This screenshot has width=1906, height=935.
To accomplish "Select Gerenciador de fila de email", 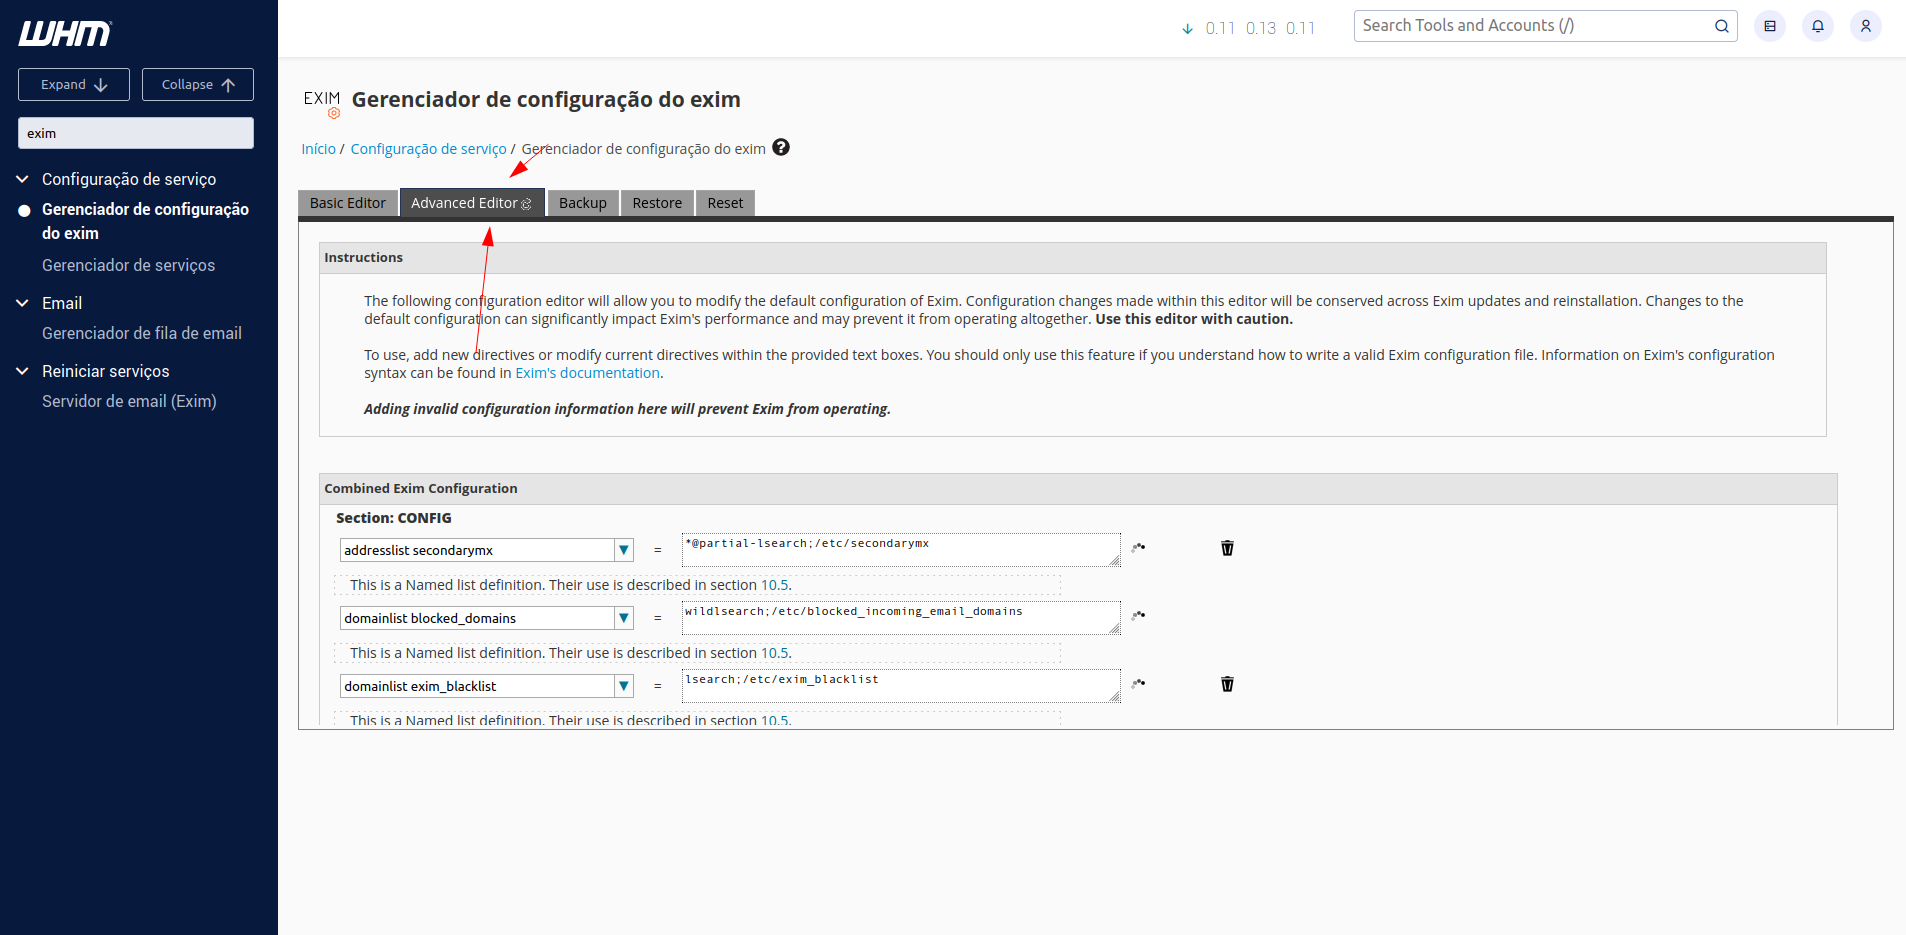I will pos(142,333).
